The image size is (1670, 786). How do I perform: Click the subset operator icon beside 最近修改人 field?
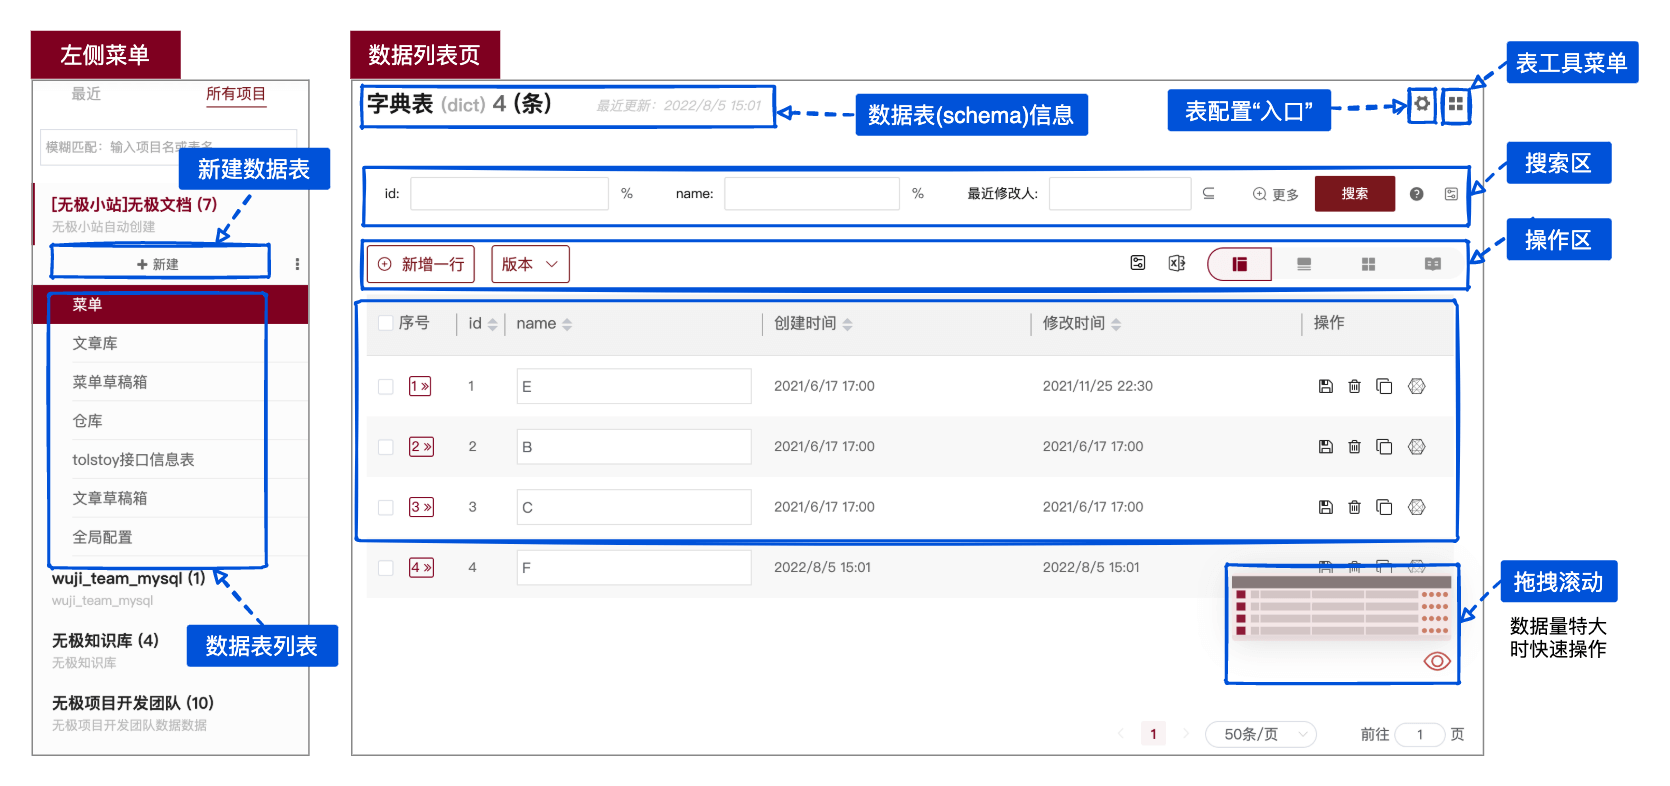pos(1208,193)
